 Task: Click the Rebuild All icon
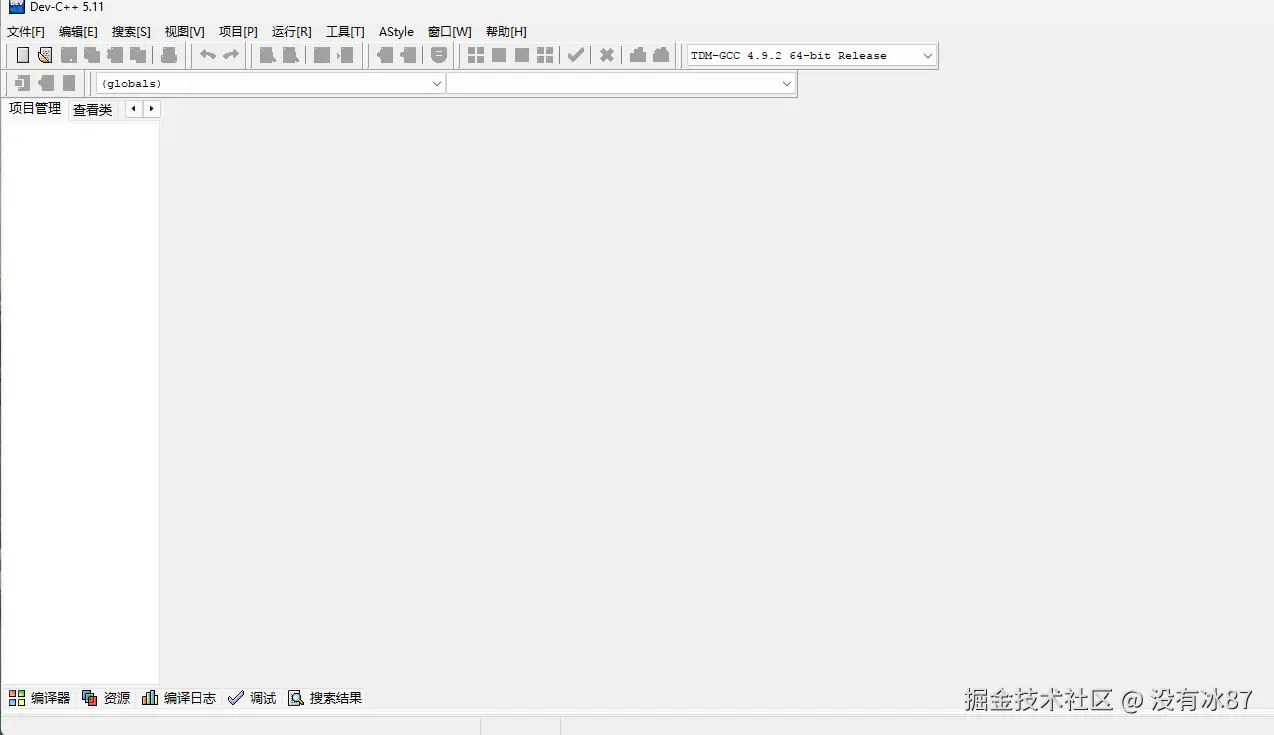click(x=545, y=56)
